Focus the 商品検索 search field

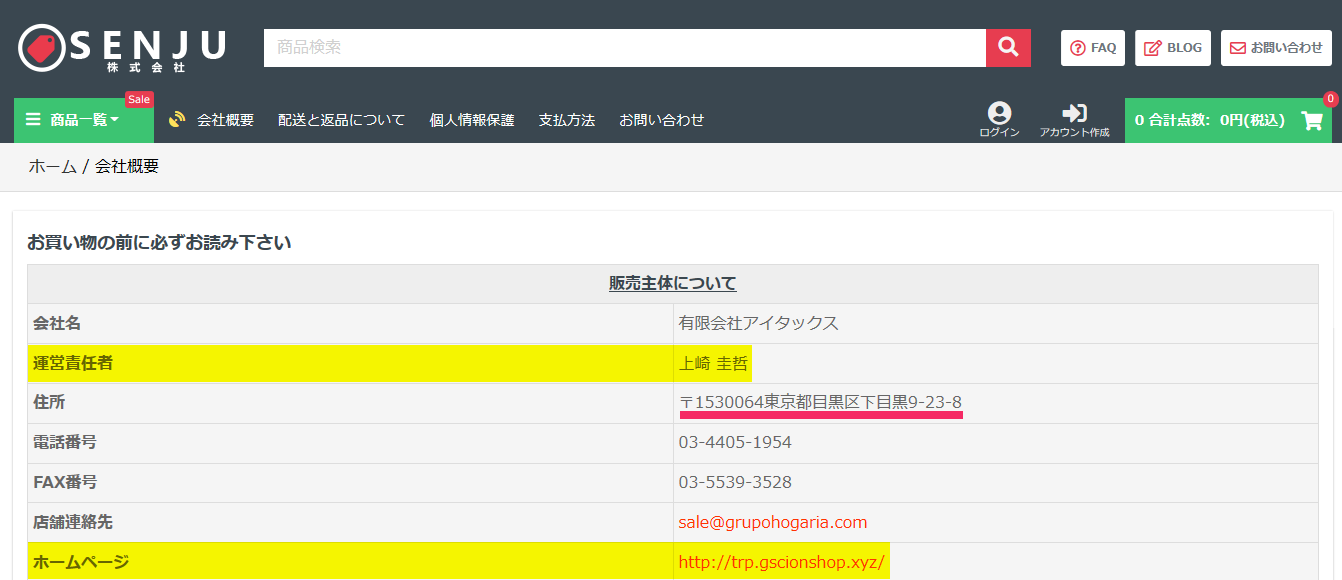click(x=625, y=48)
